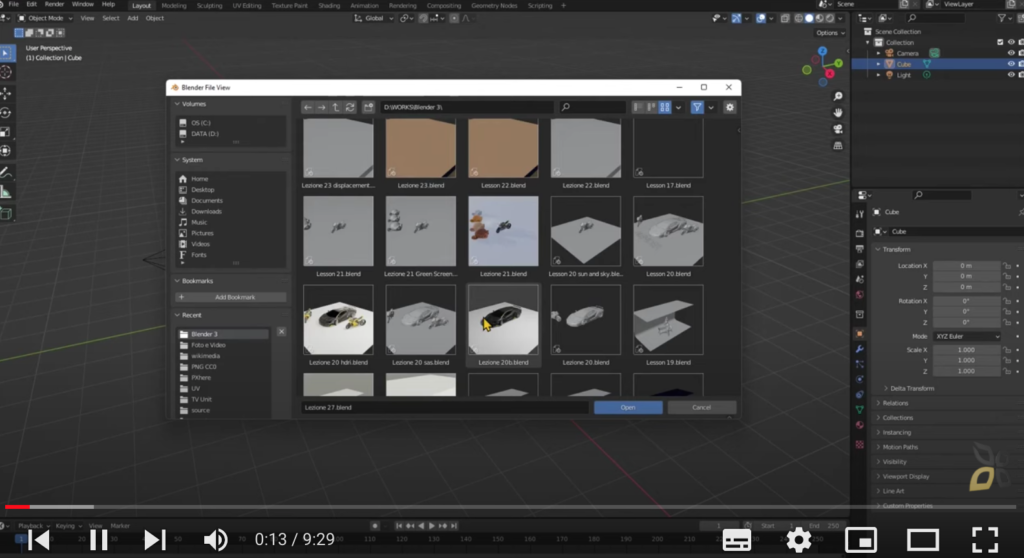Screen dimensions: 1024x558
Task: Click the Cancel button
Action: click(x=701, y=407)
